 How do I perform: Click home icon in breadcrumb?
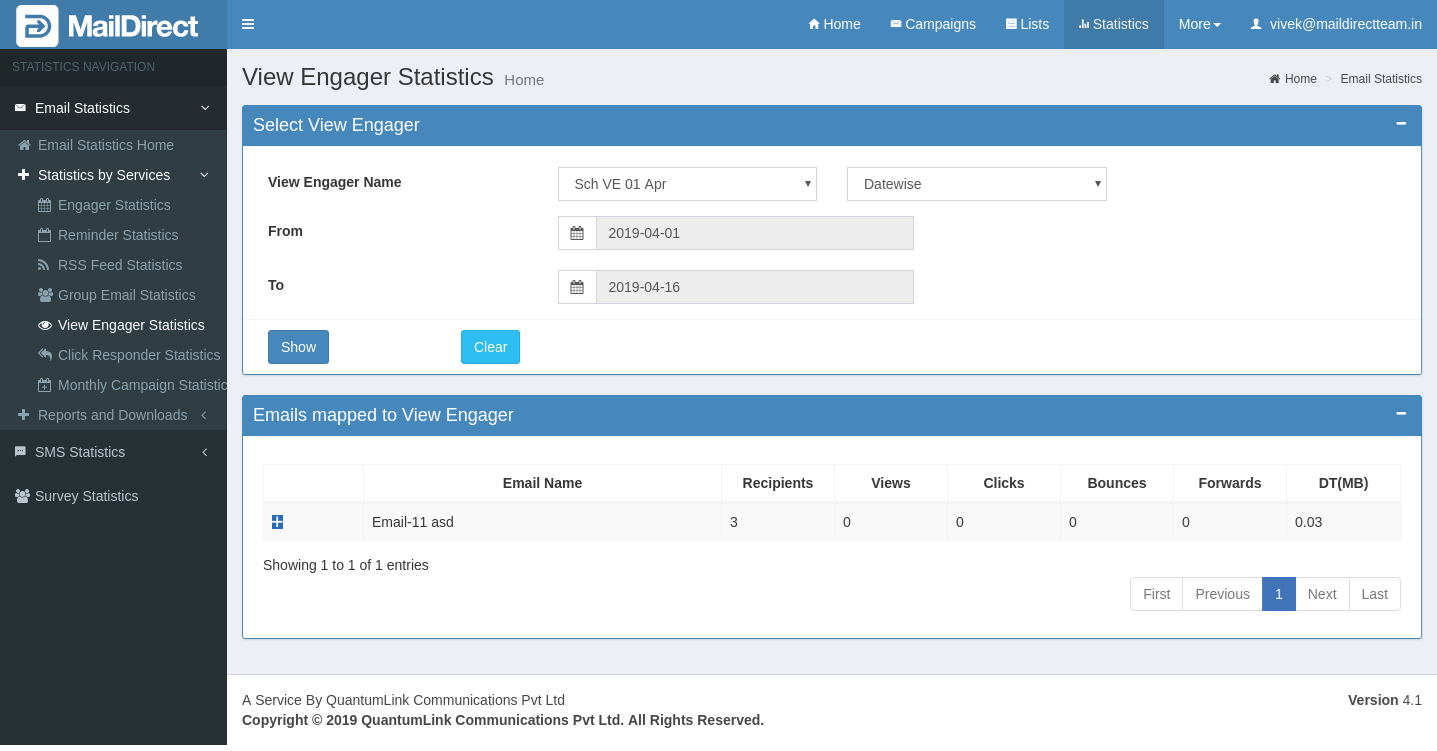[x=1274, y=79]
